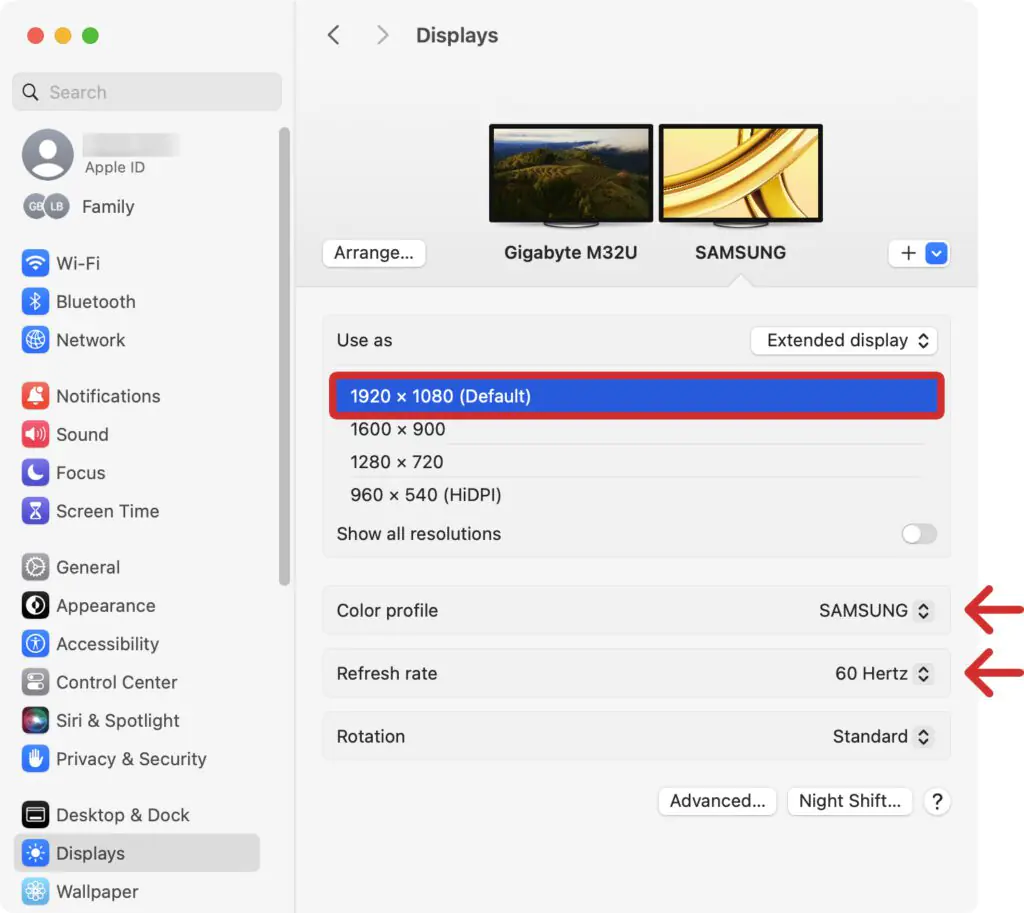Open Focus settings
The image size is (1024, 913).
(x=78, y=472)
